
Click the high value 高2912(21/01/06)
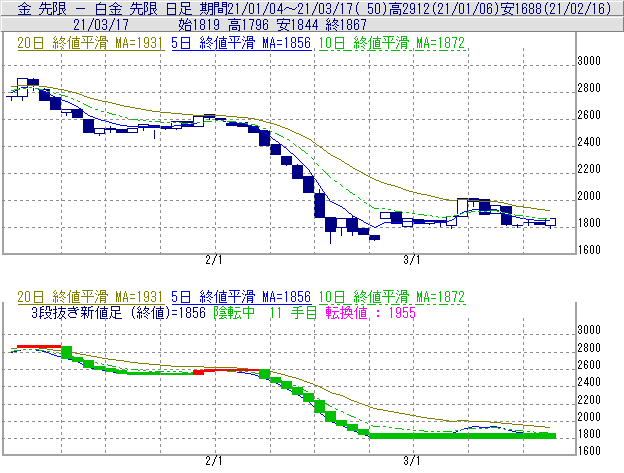point(443,8)
